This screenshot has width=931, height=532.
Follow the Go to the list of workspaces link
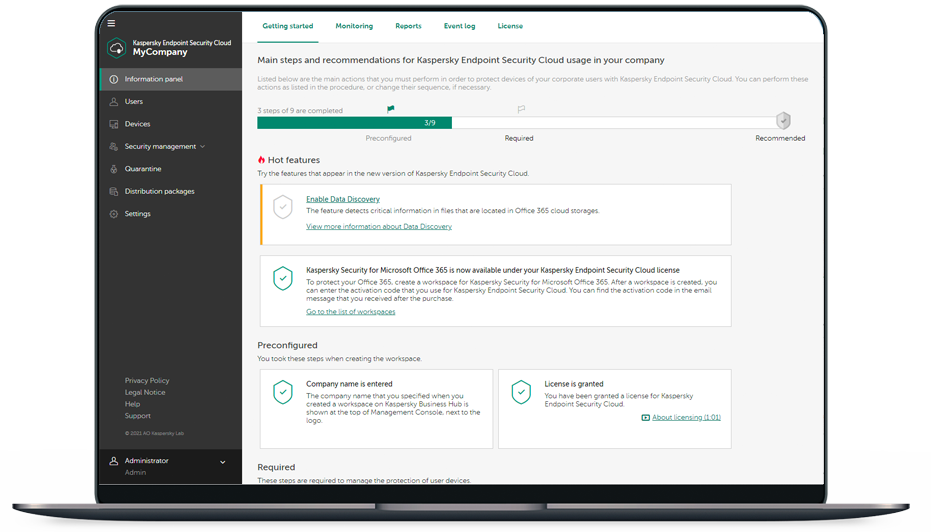(x=350, y=312)
